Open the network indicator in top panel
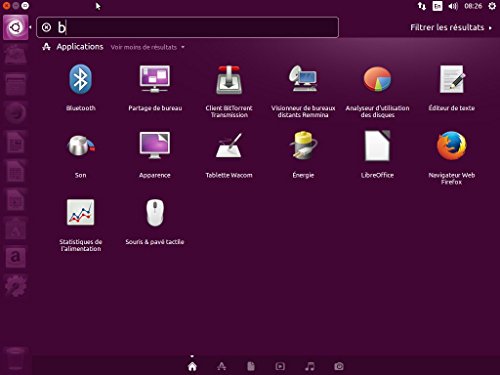 (x=422, y=6)
